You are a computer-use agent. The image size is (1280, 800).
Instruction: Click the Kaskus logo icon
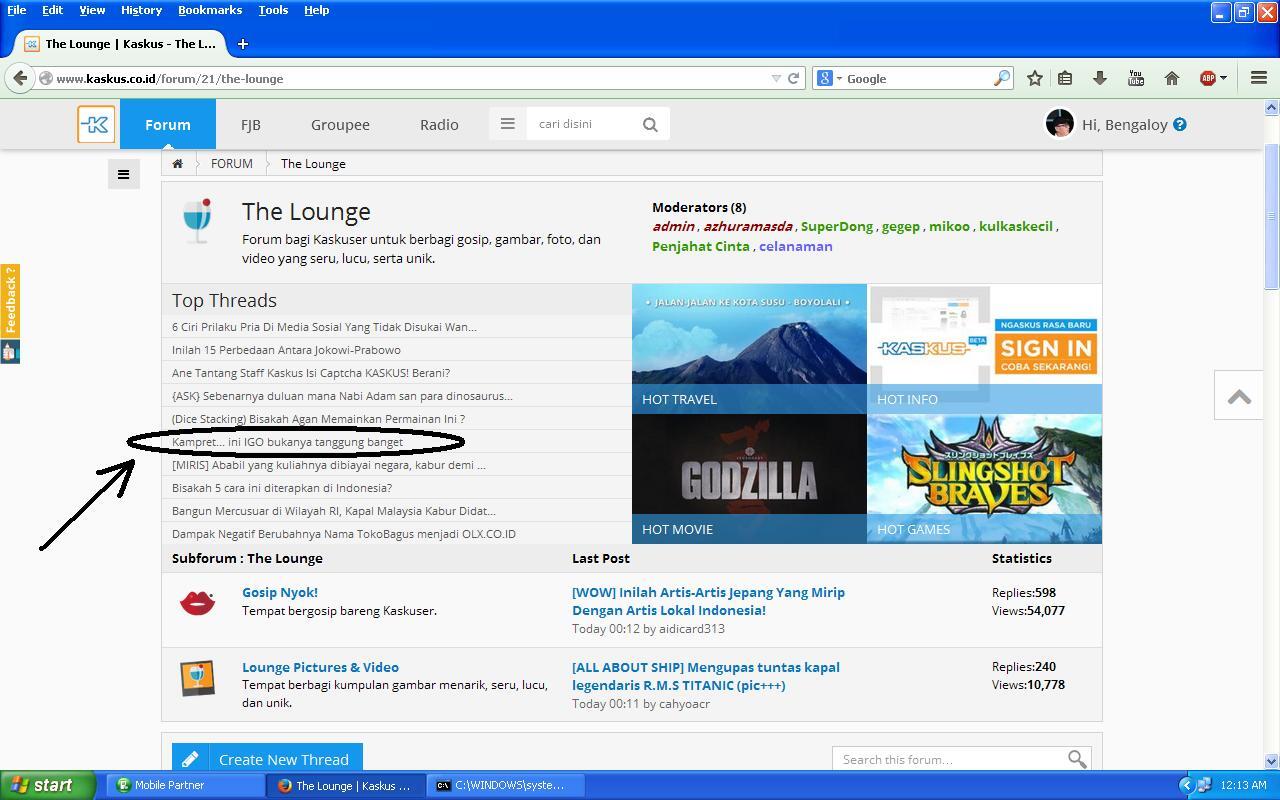pos(96,125)
